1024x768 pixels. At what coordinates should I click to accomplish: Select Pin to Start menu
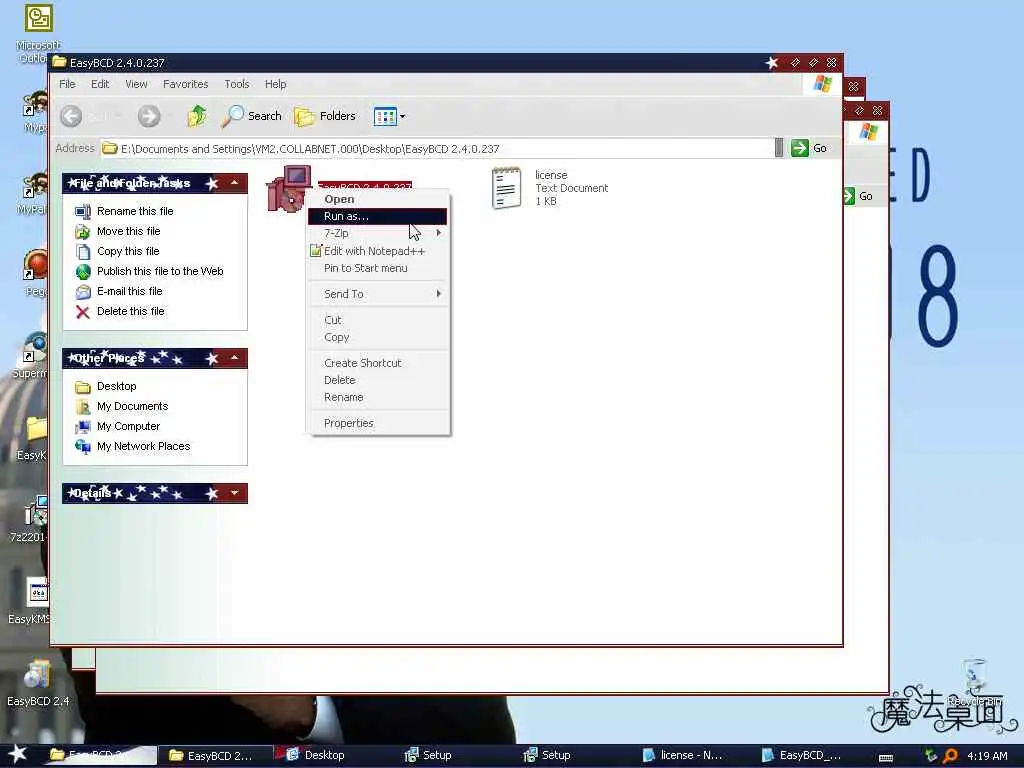(378, 268)
